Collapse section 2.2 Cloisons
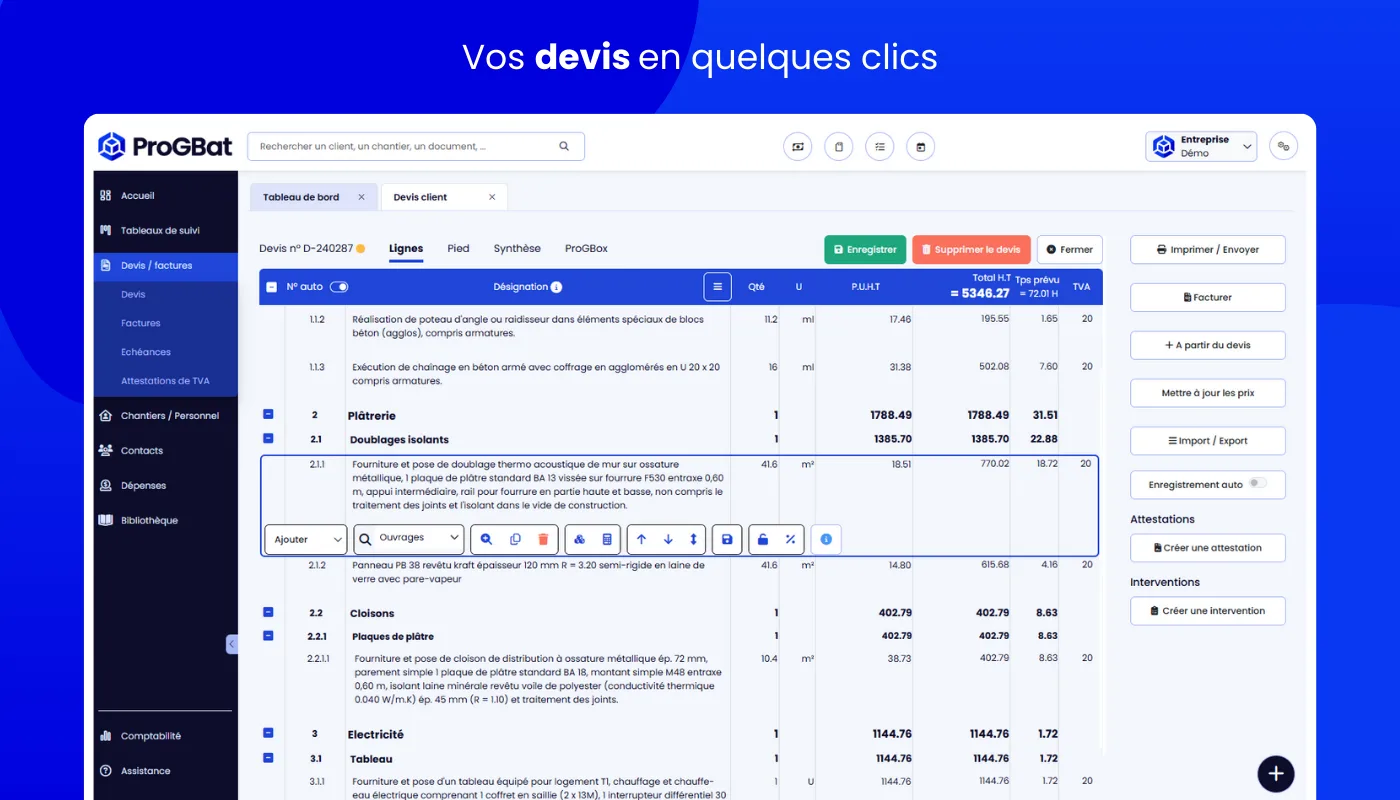The height and width of the screenshot is (800, 1400). (268, 612)
